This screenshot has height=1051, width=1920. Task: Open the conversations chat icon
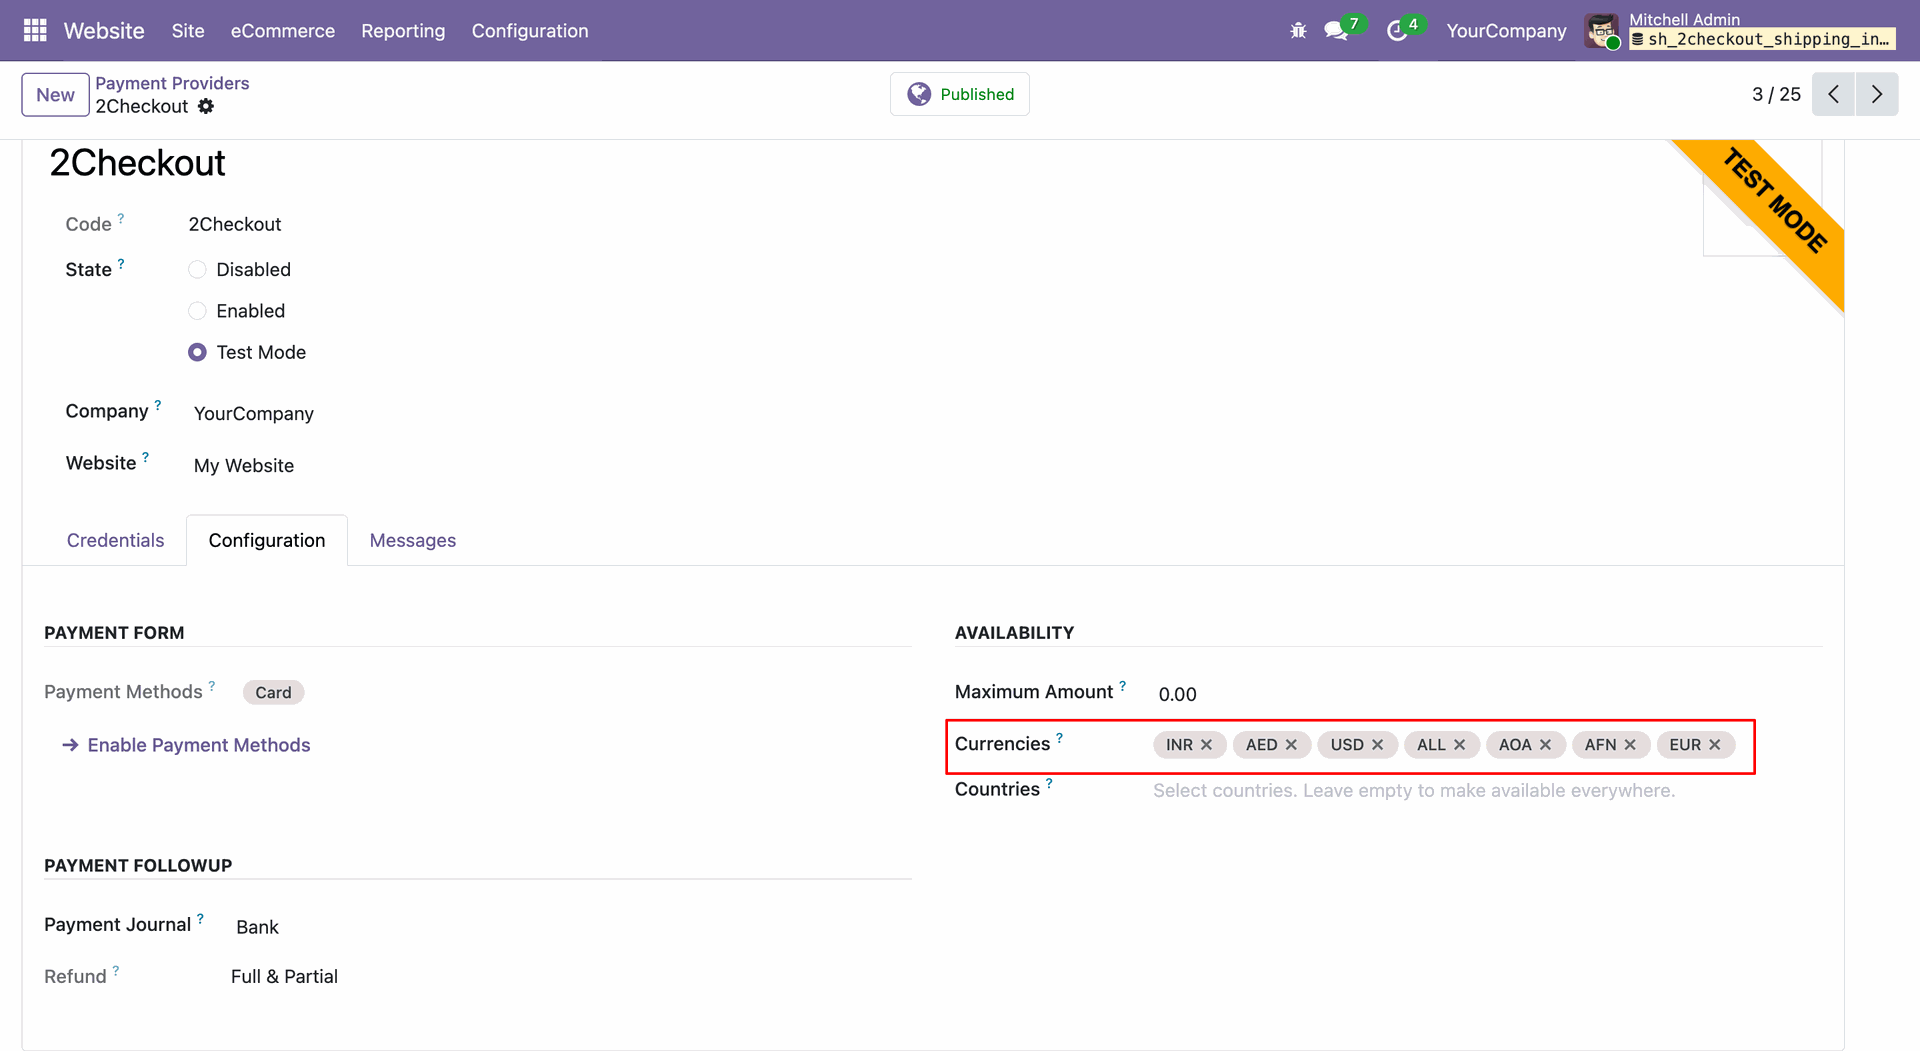point(1336,31)
